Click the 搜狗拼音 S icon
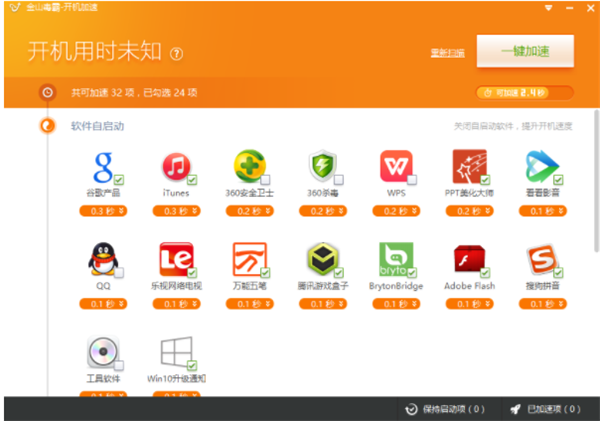Screen dimensions: 600x421 [x=542, y=259]
